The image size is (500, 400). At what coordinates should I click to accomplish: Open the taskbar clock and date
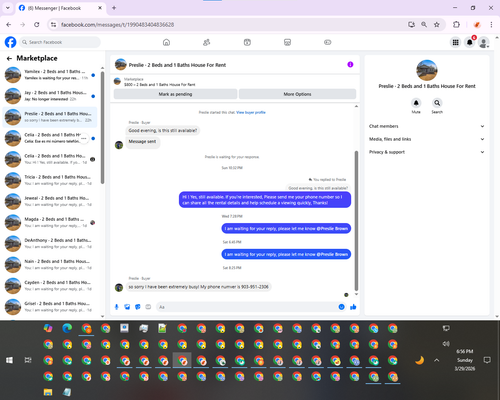point(465,360)
